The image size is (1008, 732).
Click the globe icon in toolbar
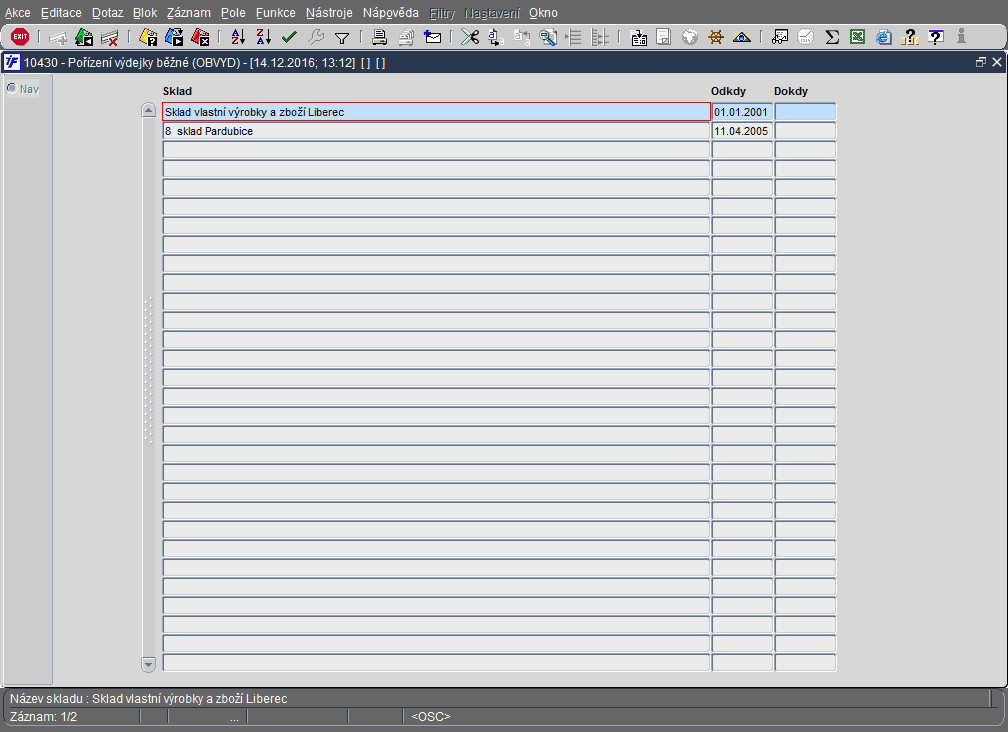pyautogui.click(x=690, y=37)
